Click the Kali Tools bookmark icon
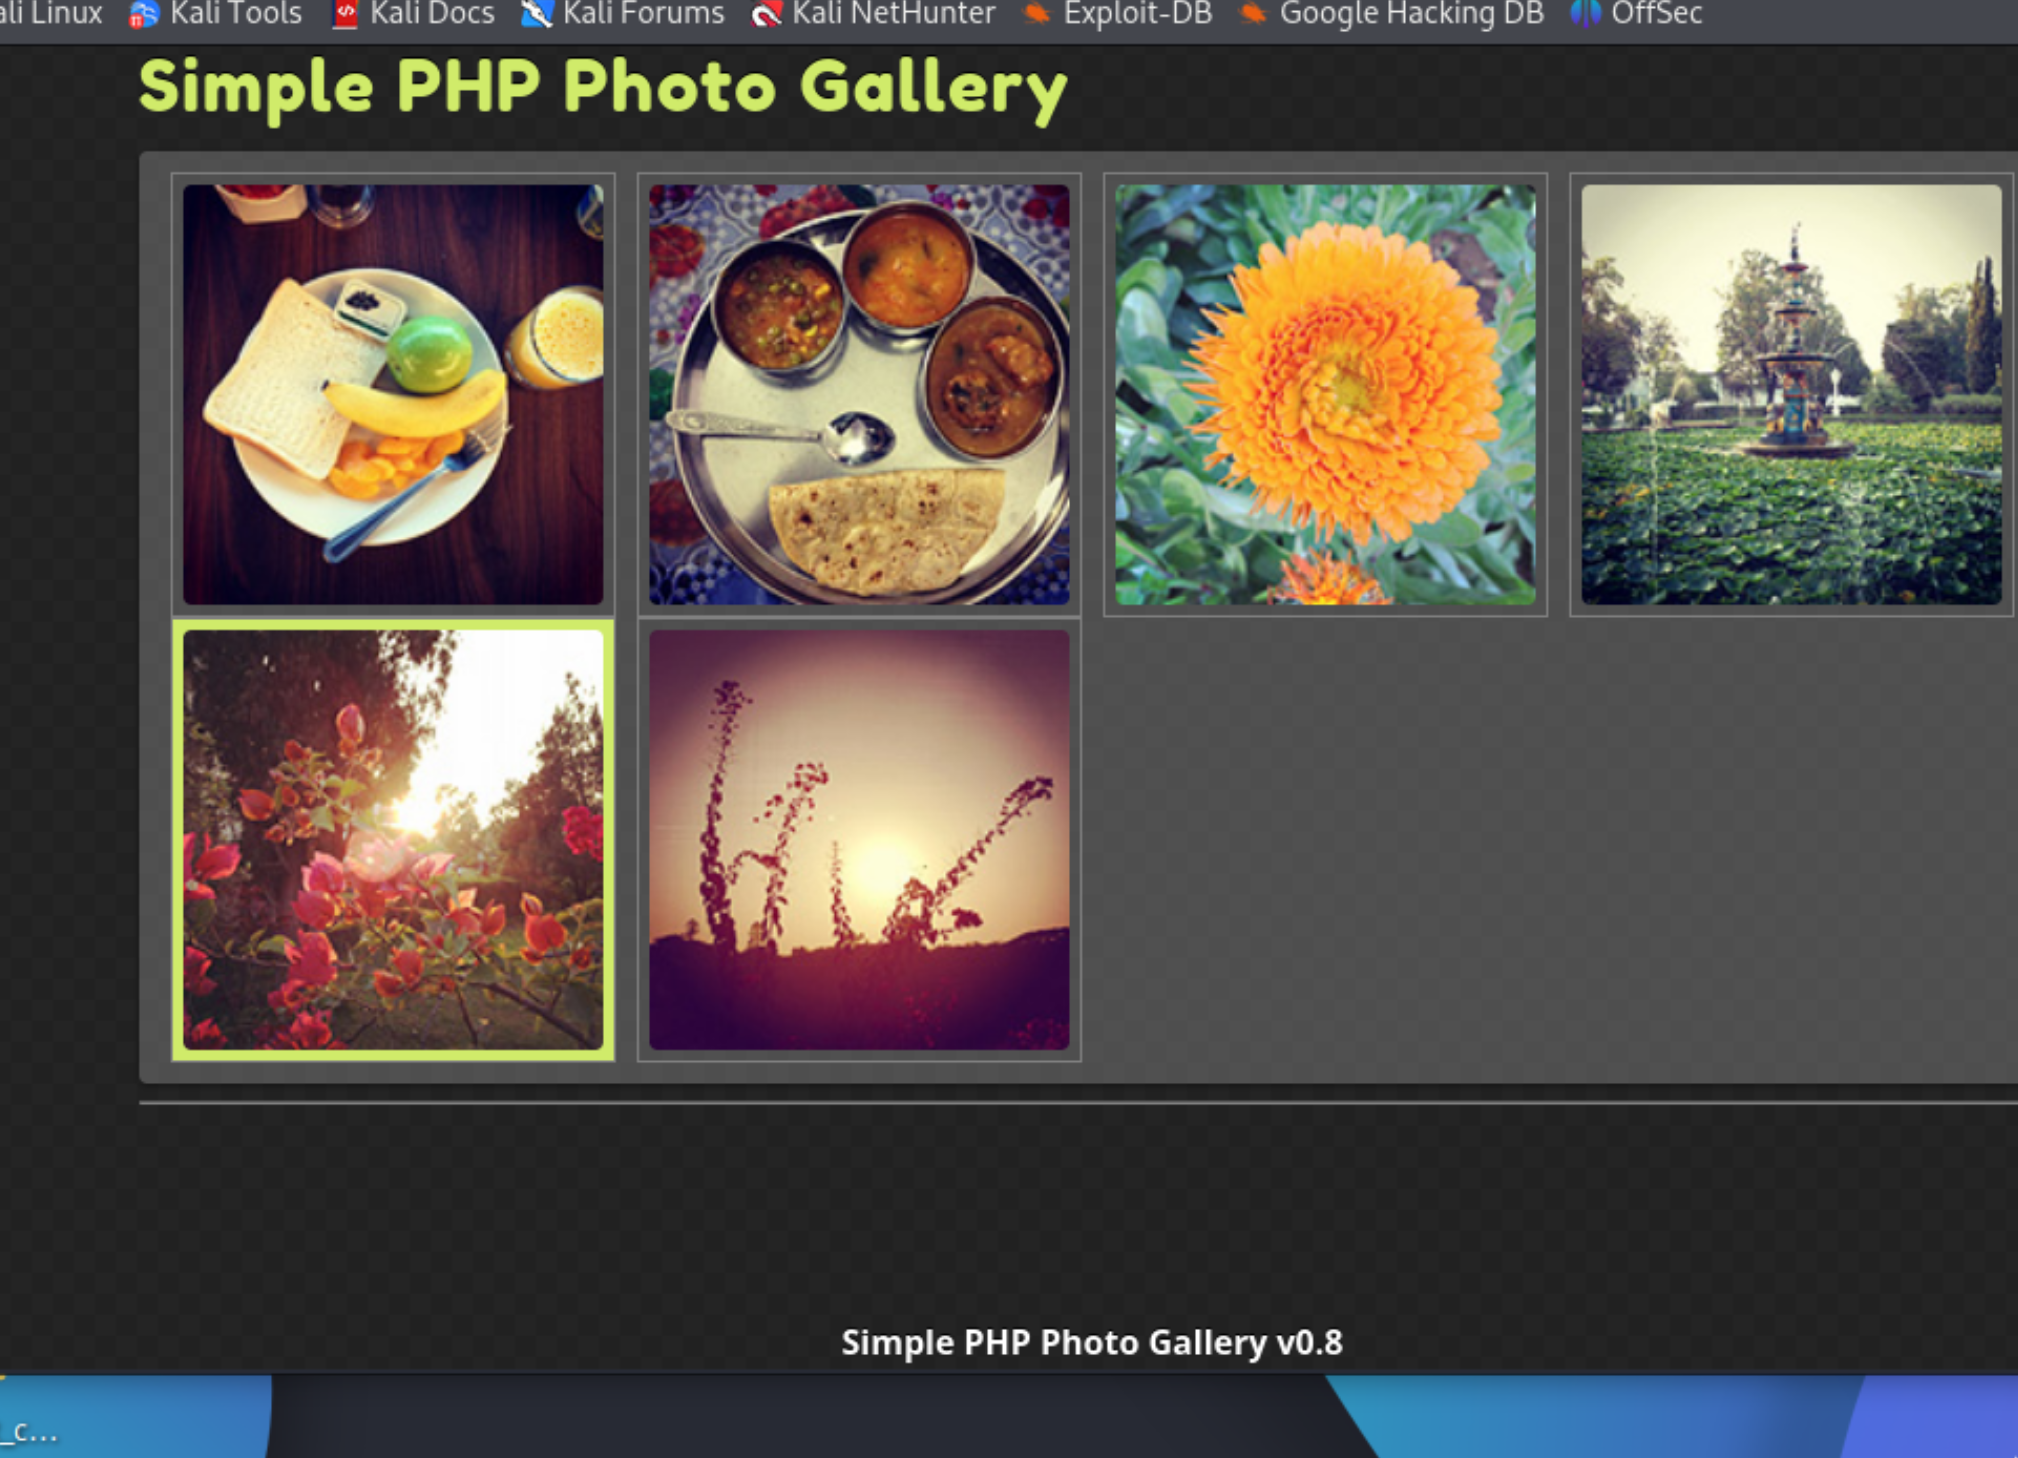Viewport: 2018px width, 1458px height. click(x=144, y=14)
